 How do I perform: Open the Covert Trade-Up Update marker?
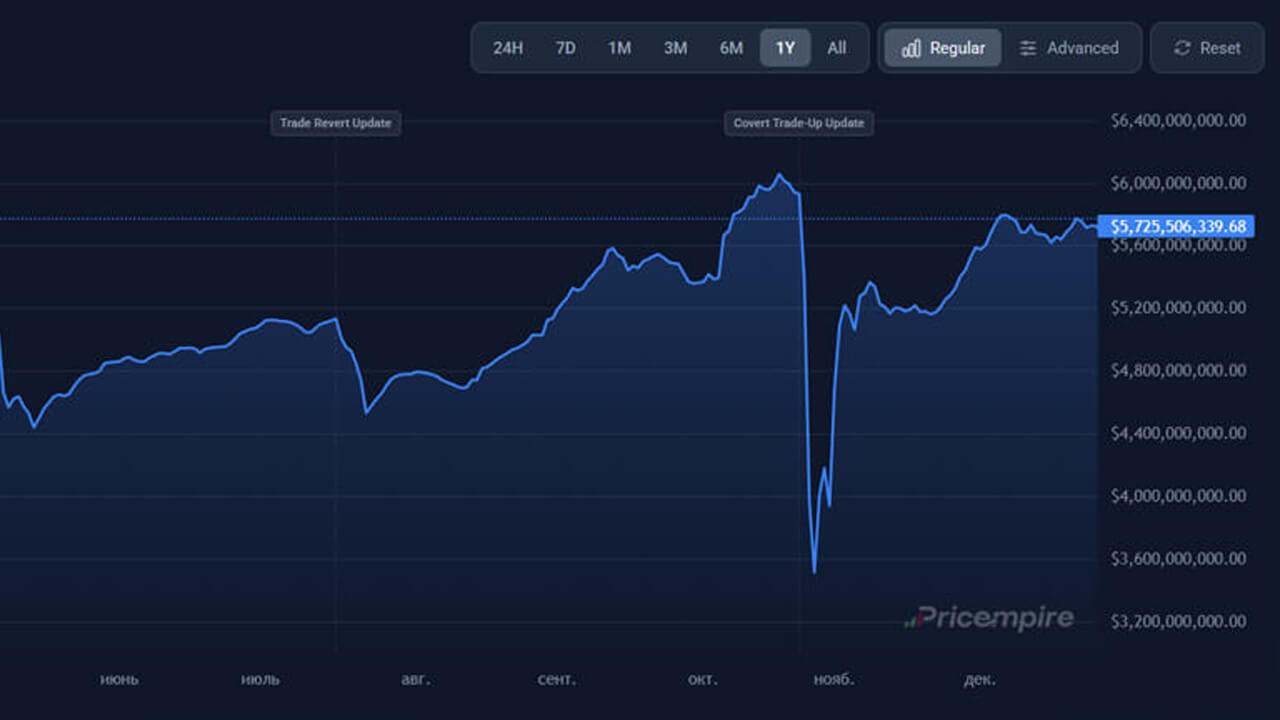click(798, 123)
